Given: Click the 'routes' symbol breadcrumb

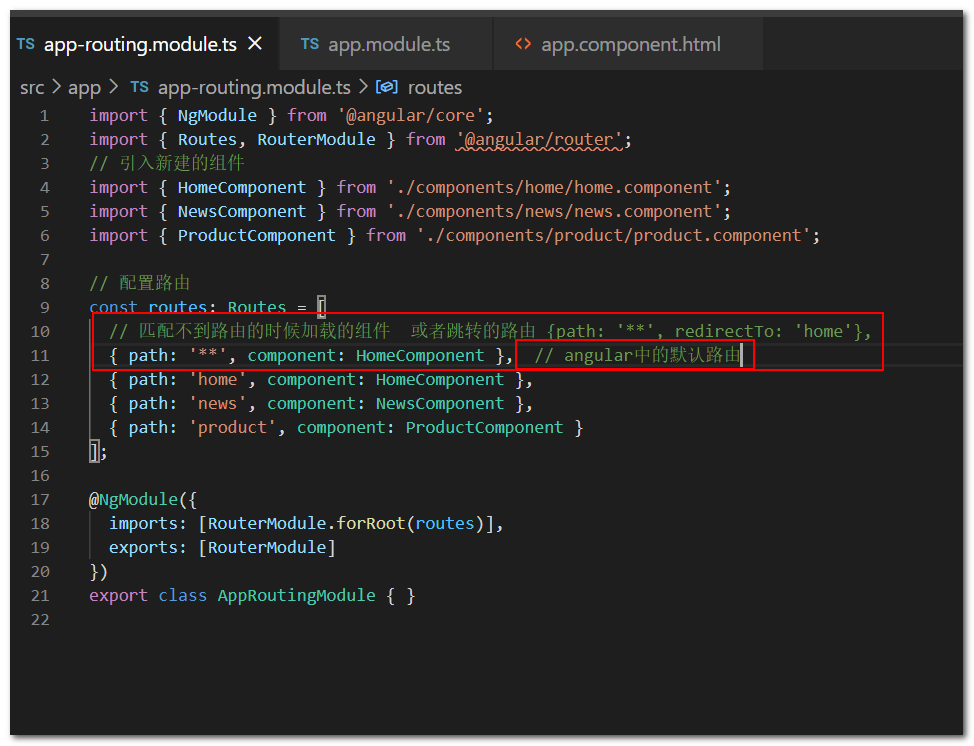Looking at the screenshot, I should pyautogui.click(x=434, y=88).
